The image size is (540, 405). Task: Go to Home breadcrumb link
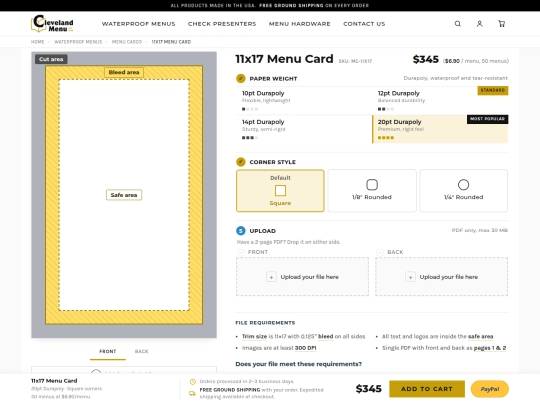tap(38, 42)
